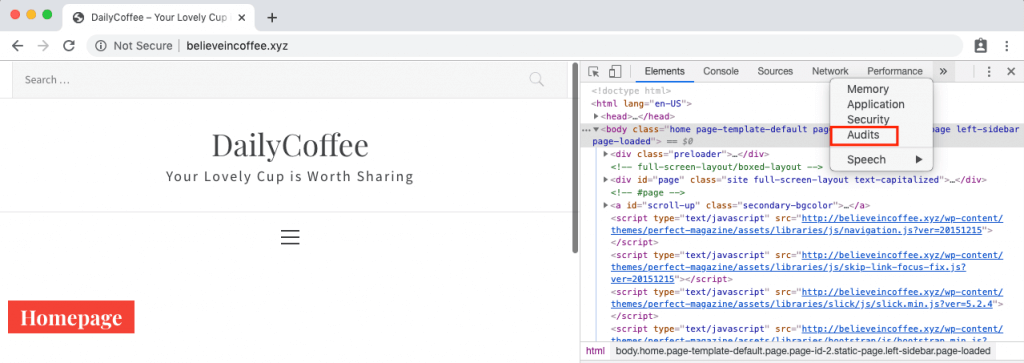1024x363 pixels.
Task: Select Application from the overflow menu
Action: (x=876, y=104)
